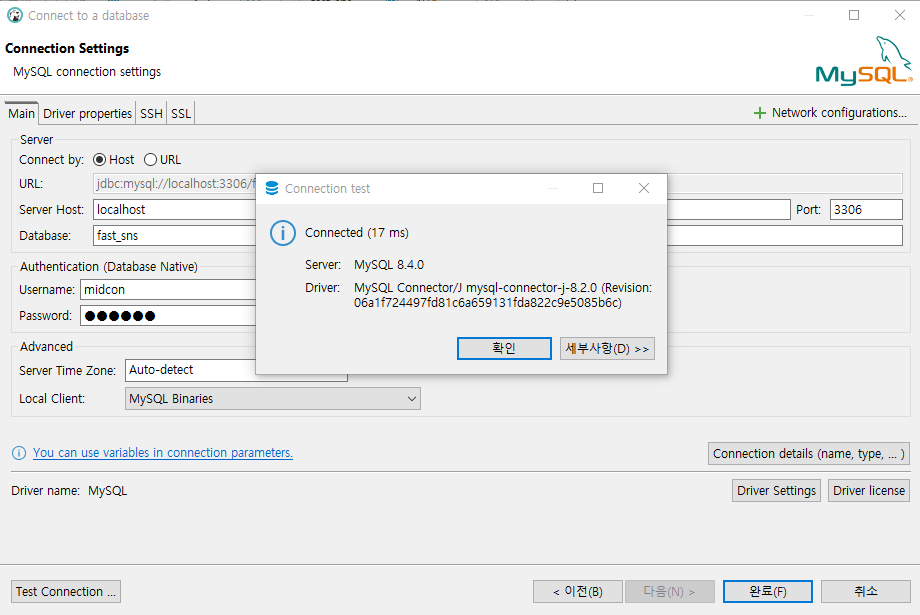
Task: Minimize the Connection test dialog
Action: click(x=553, y=188)
